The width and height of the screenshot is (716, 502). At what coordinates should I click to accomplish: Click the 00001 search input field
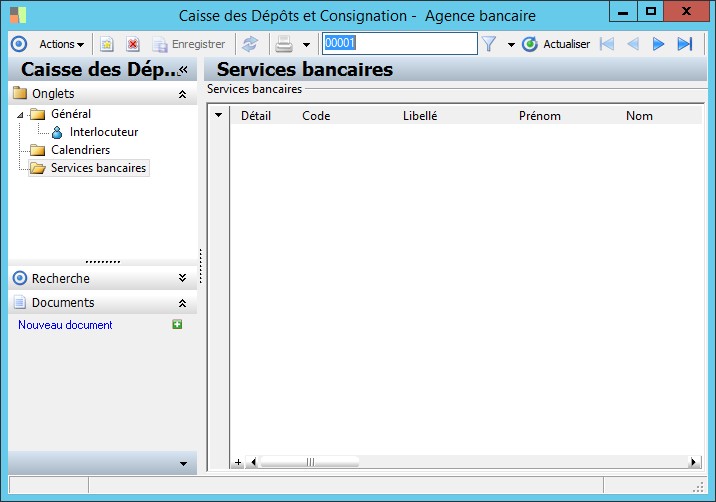(x=400, y=43)
